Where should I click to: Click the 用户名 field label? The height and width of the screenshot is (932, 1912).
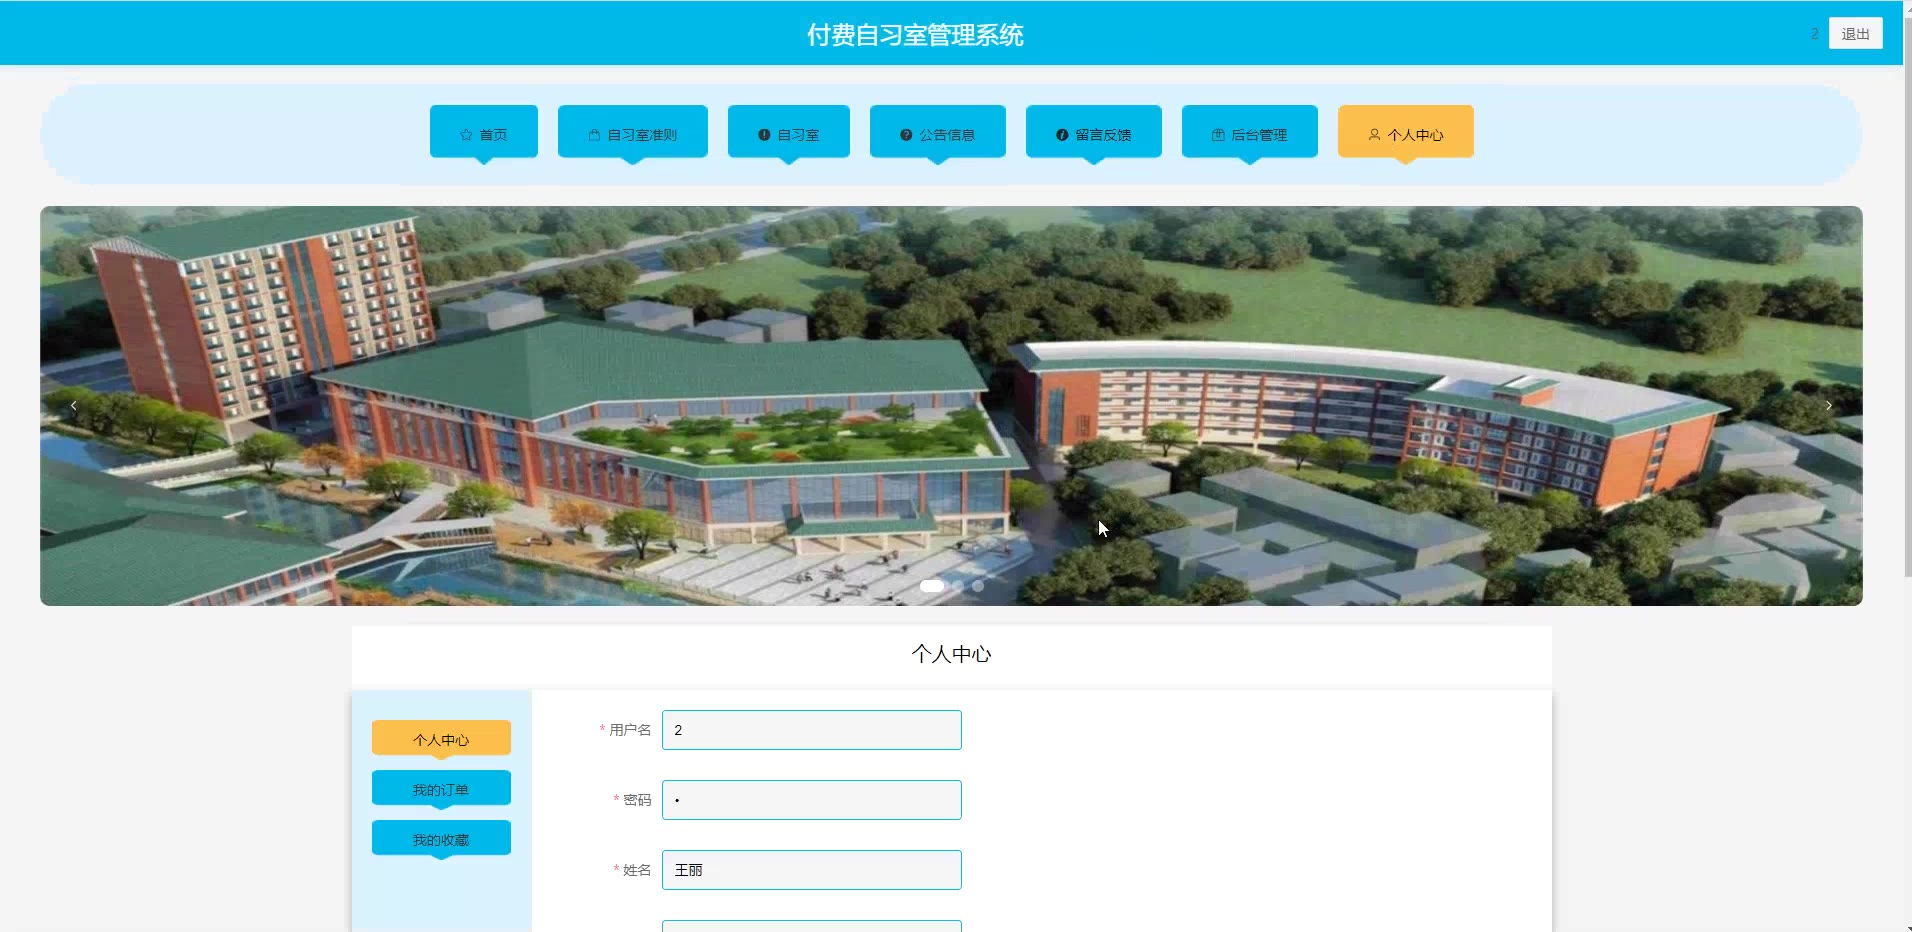click(x=630, y=730)
